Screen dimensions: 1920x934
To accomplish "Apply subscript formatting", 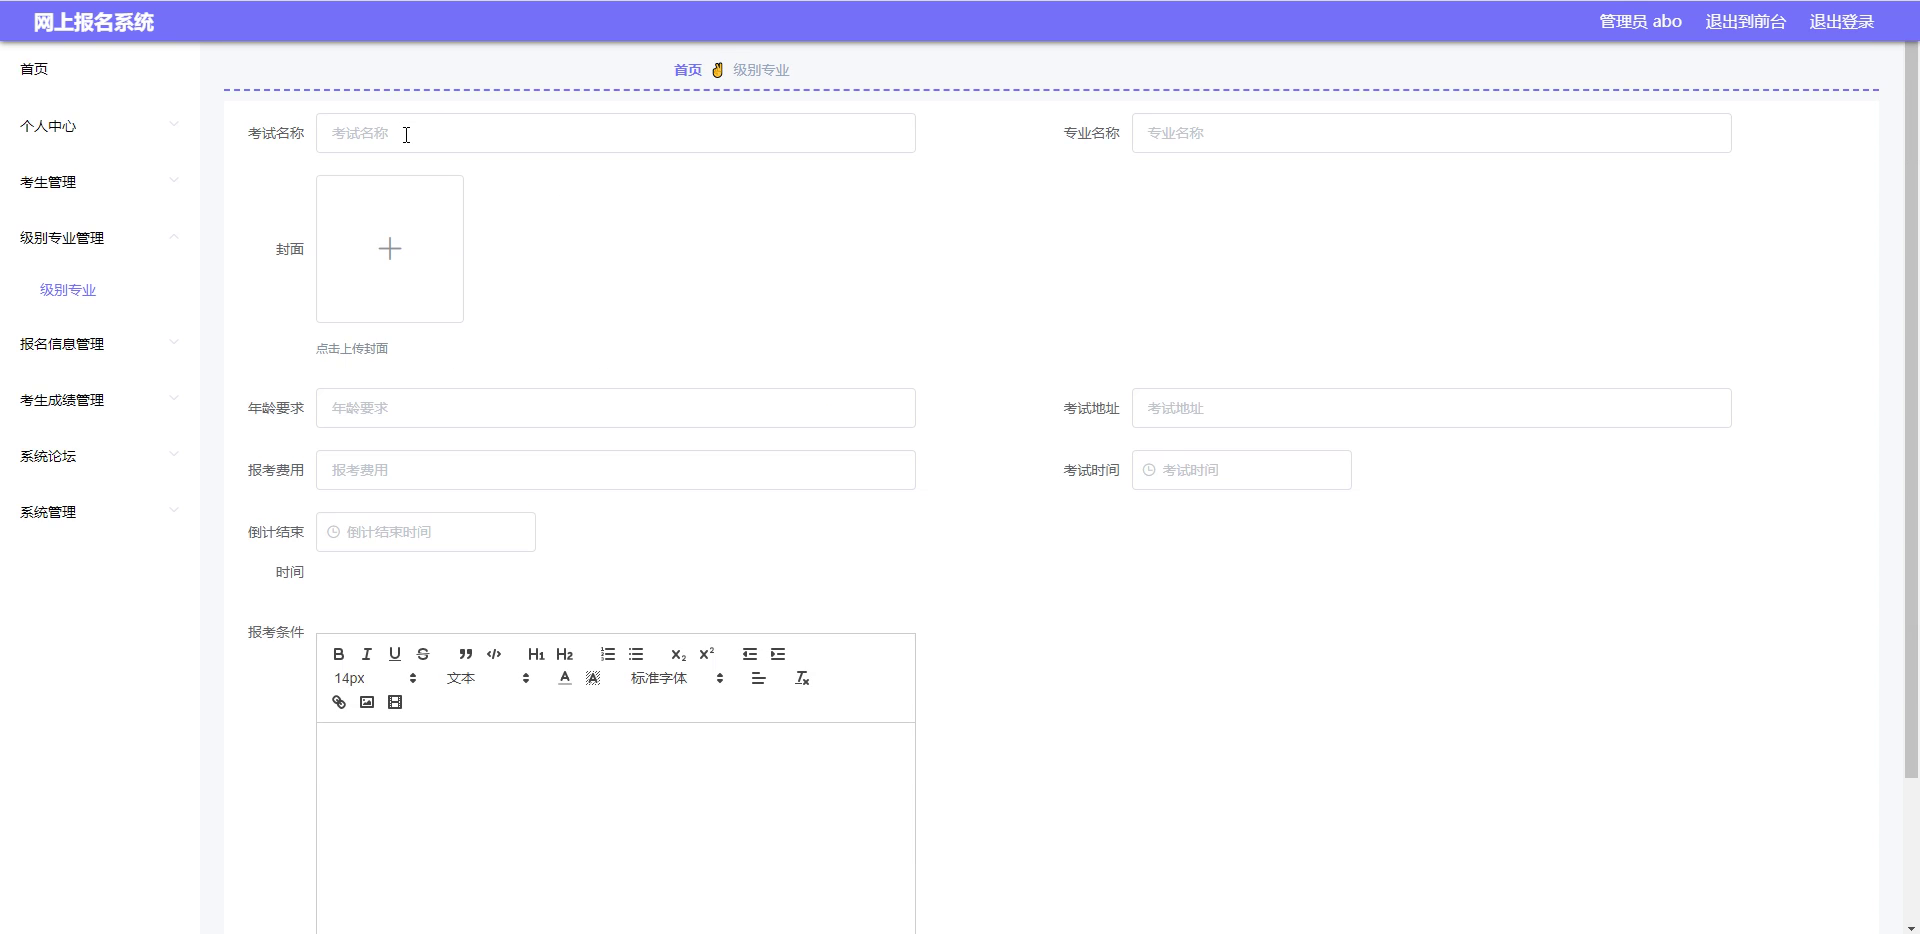I will click(x=678, y=654).
